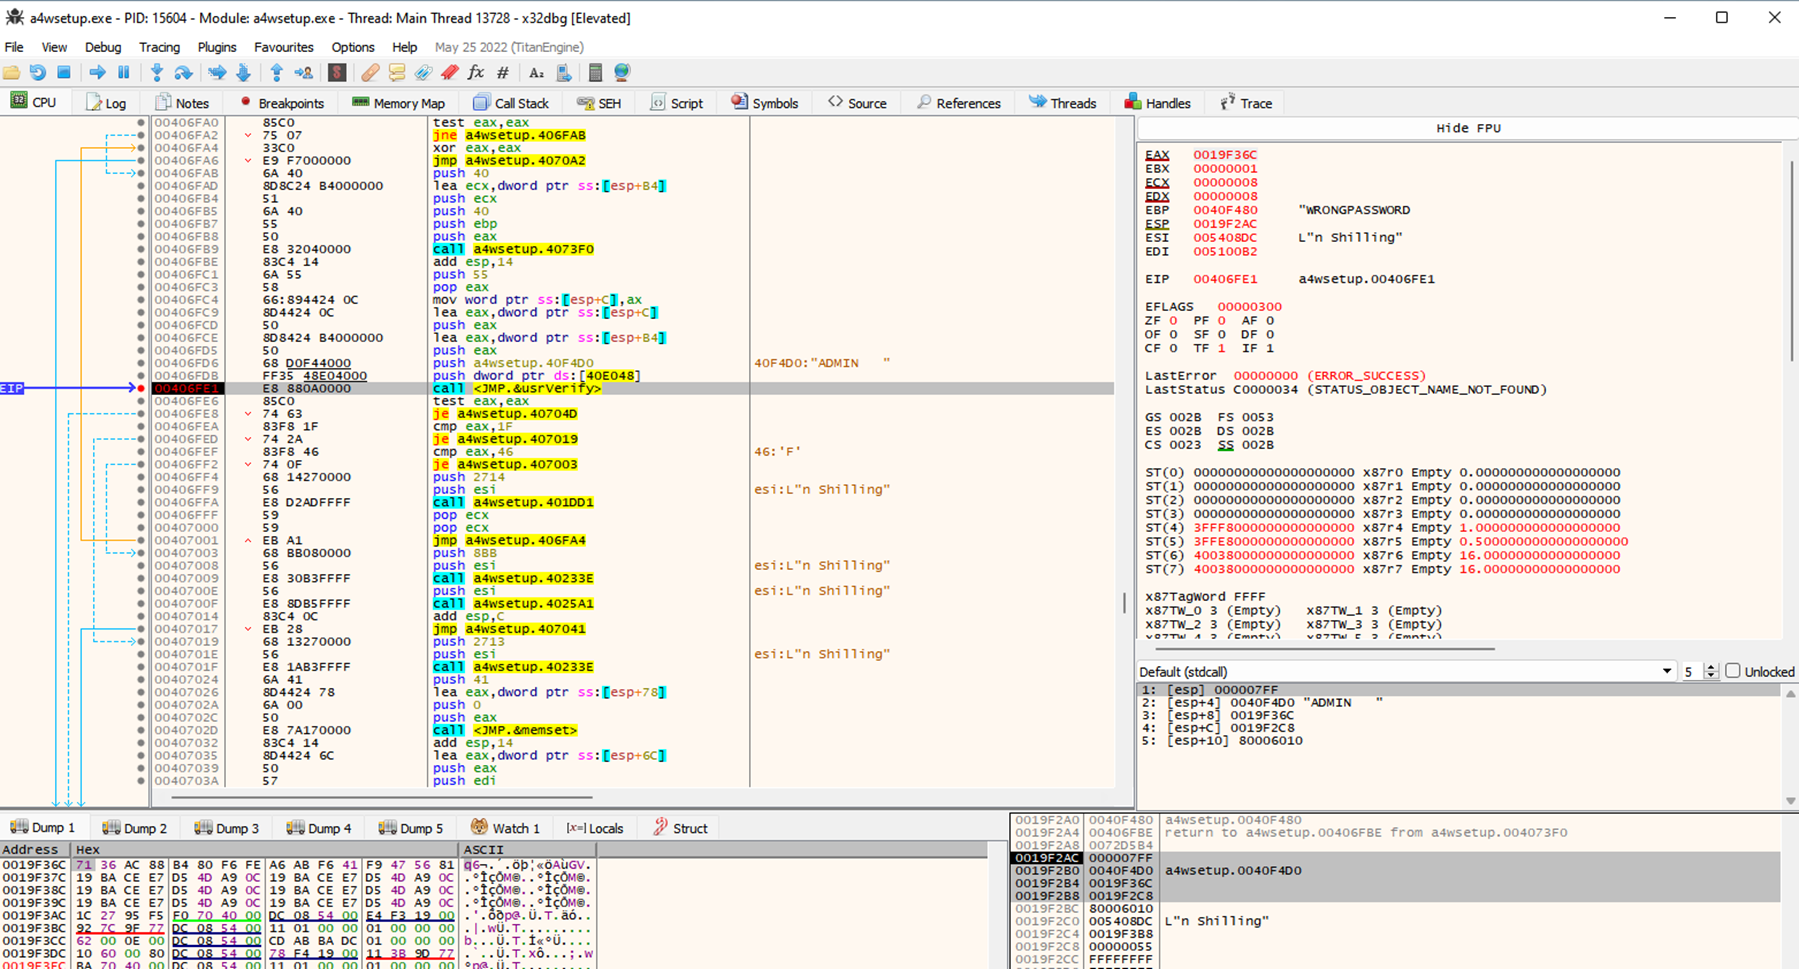The height and width of the screenshot is (969, 1799).
Task: Open the patches bandage icon
Action: pos(370,72)
